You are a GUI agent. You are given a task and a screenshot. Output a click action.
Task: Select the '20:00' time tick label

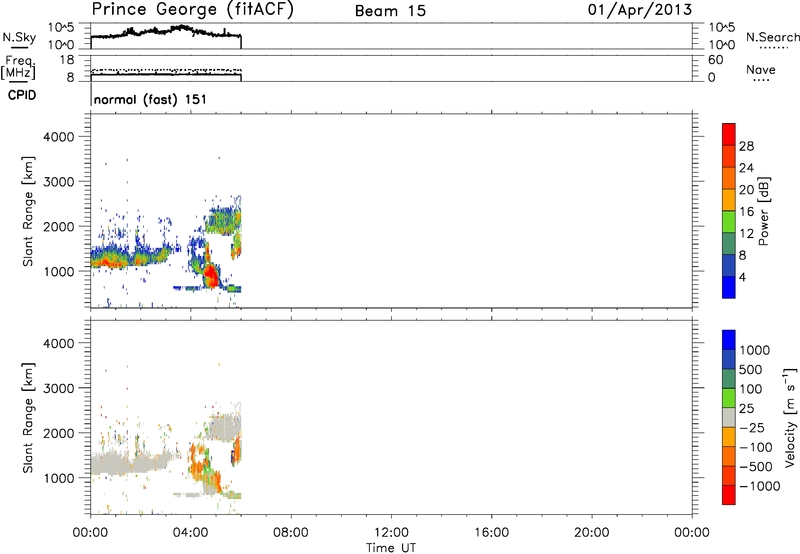coord(592,533)
